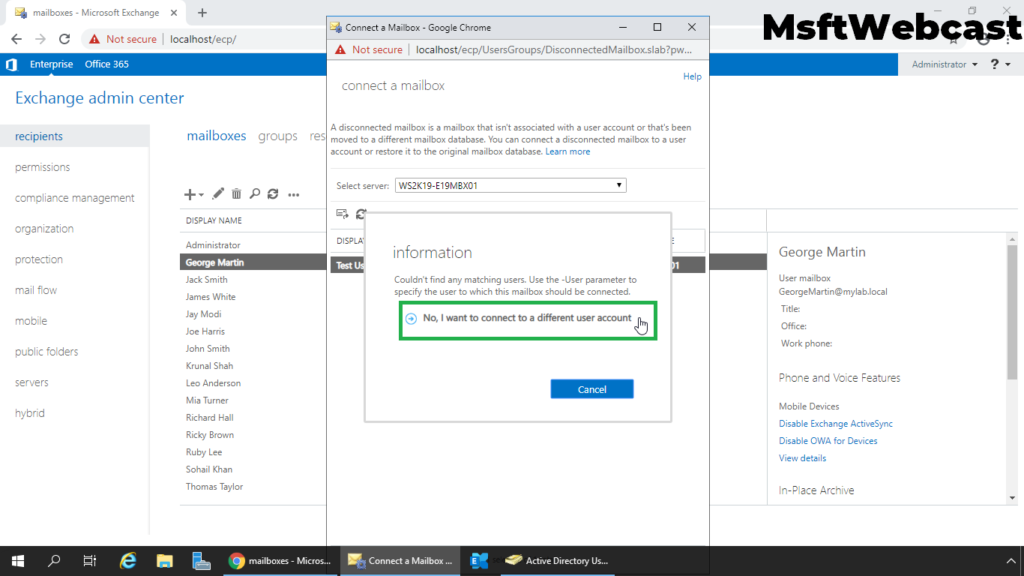The height and width of the screenshot is (576, 1024).
Task: Click the edit pencil icon in mailboxes toolbar
Action: pos(217,194)
